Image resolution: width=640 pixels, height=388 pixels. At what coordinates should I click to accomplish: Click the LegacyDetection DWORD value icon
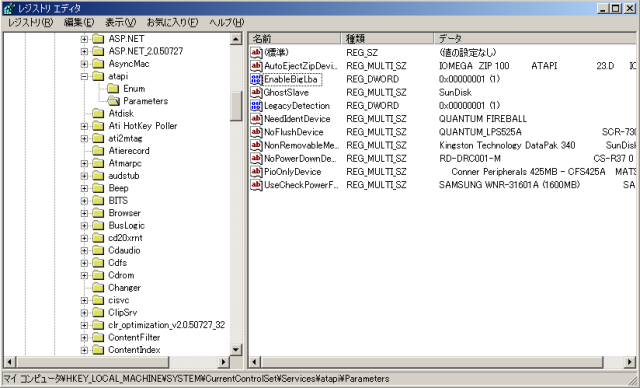(x=256, y=106)
